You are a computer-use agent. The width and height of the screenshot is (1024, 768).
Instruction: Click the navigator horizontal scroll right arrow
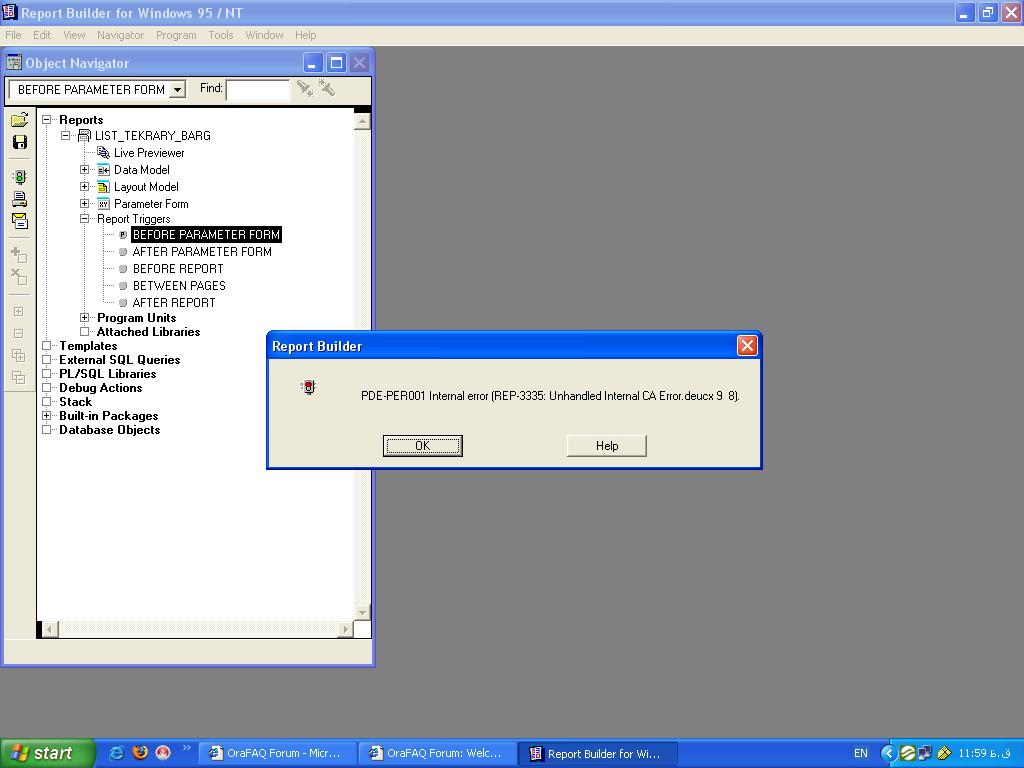click(345, 630)
